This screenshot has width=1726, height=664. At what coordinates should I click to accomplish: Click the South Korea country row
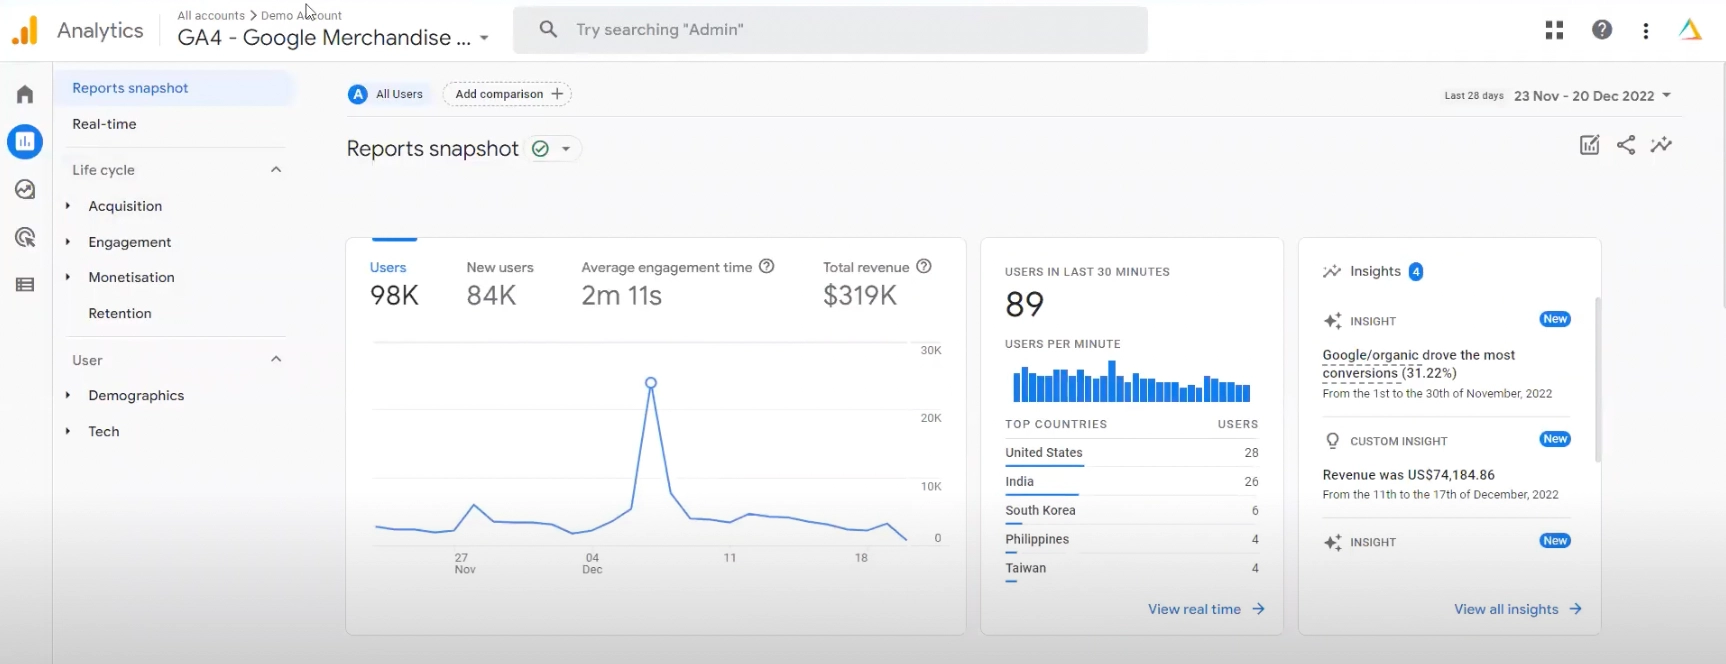1131,511
